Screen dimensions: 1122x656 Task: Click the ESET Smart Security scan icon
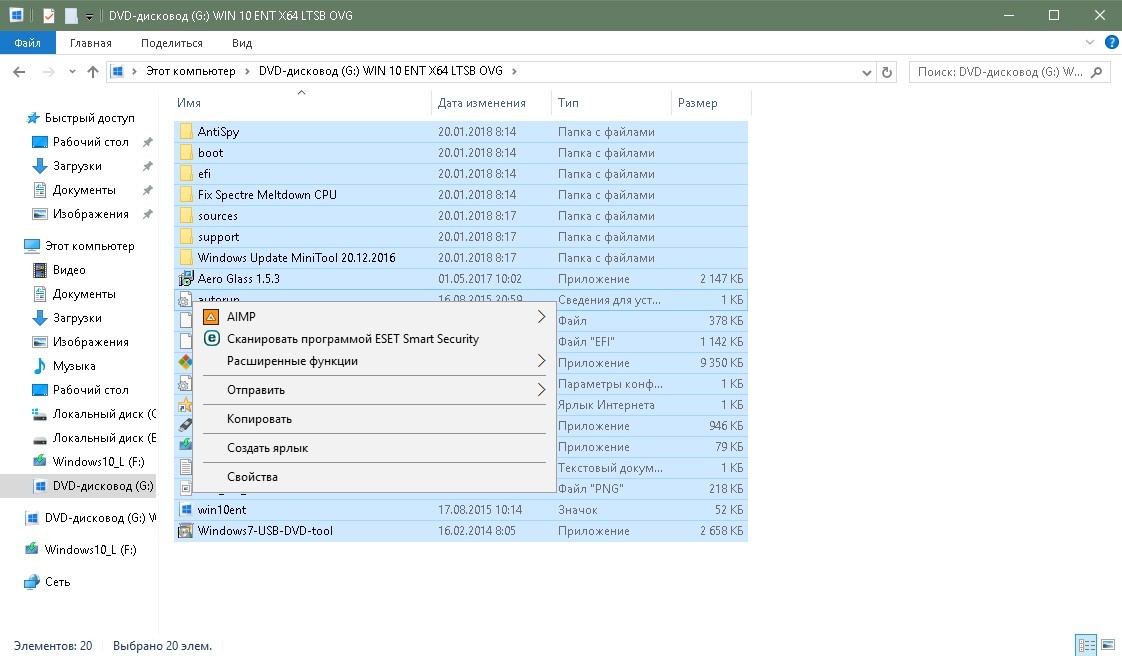tap(211, 338)
